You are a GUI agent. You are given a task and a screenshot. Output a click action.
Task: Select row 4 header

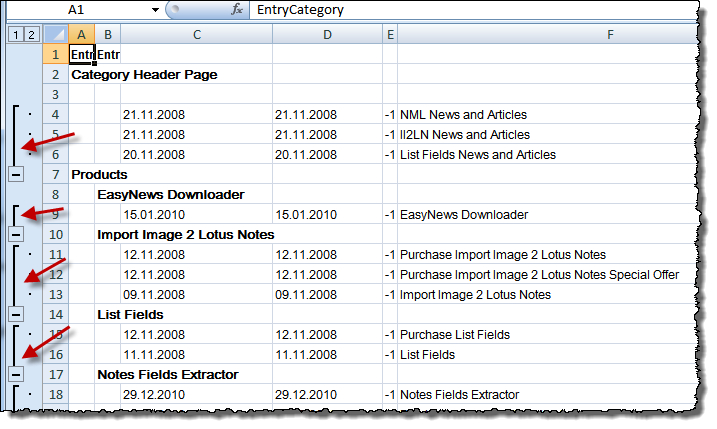56,114
